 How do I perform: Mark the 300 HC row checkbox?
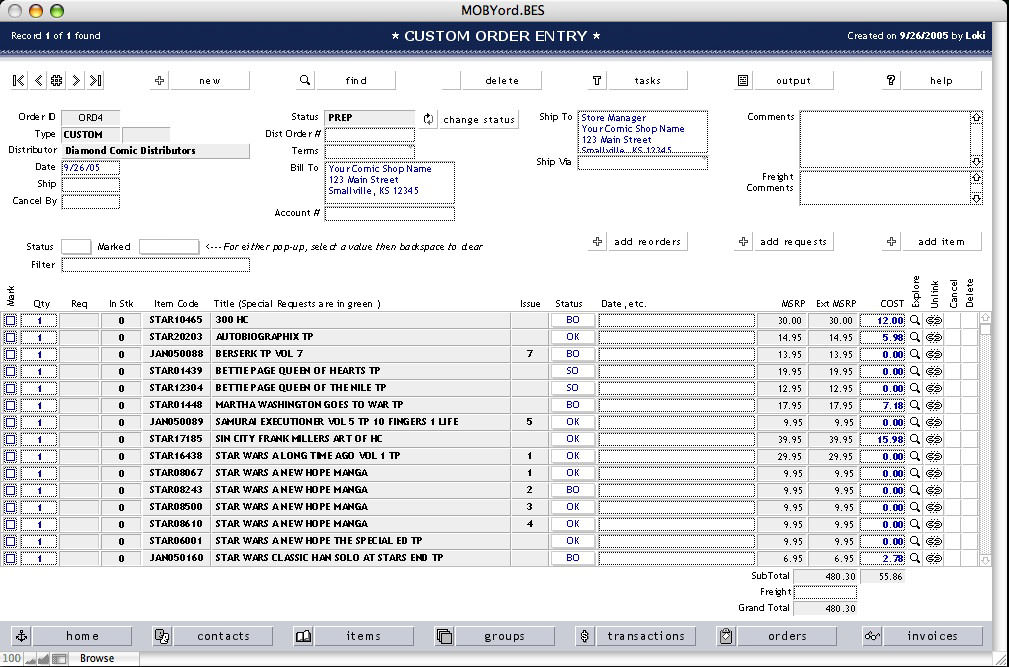(x=10, y=320)
